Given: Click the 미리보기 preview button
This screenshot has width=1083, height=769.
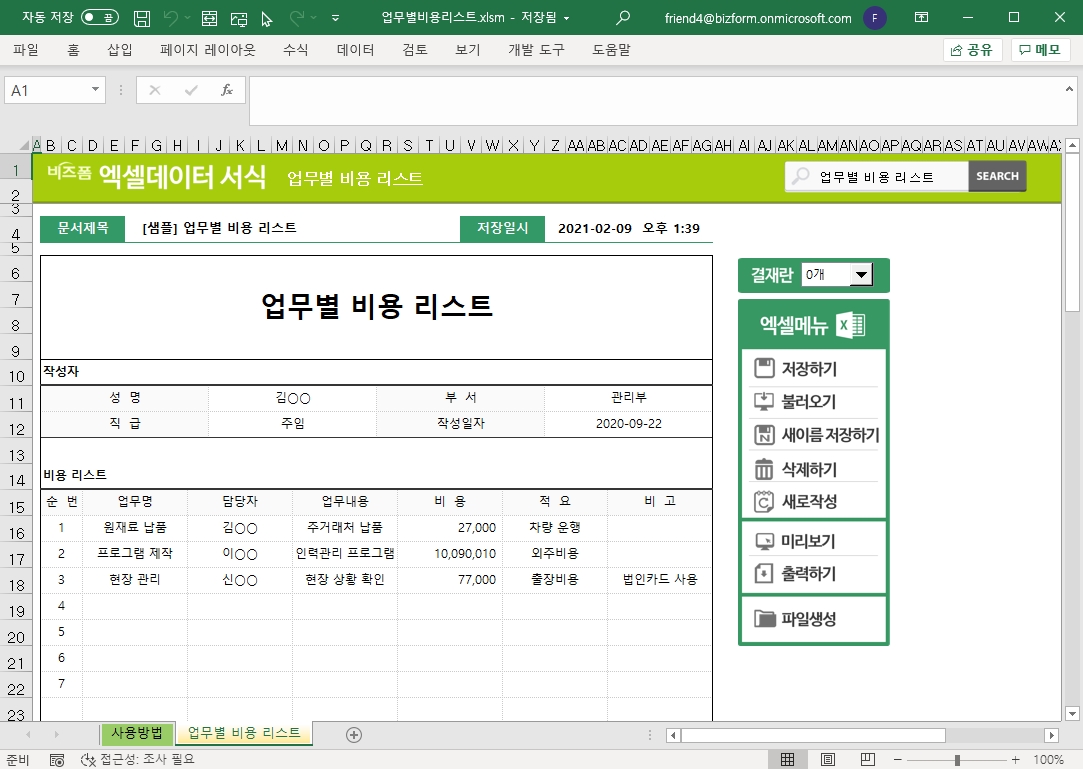Looking at the screenshot, I should pos(807,542).
